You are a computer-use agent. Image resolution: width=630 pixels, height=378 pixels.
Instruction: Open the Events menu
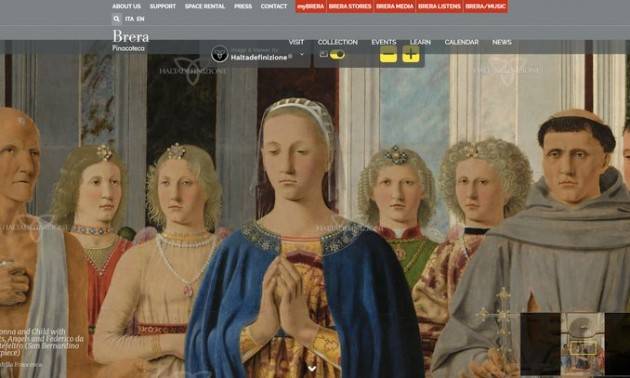(384, 42)
